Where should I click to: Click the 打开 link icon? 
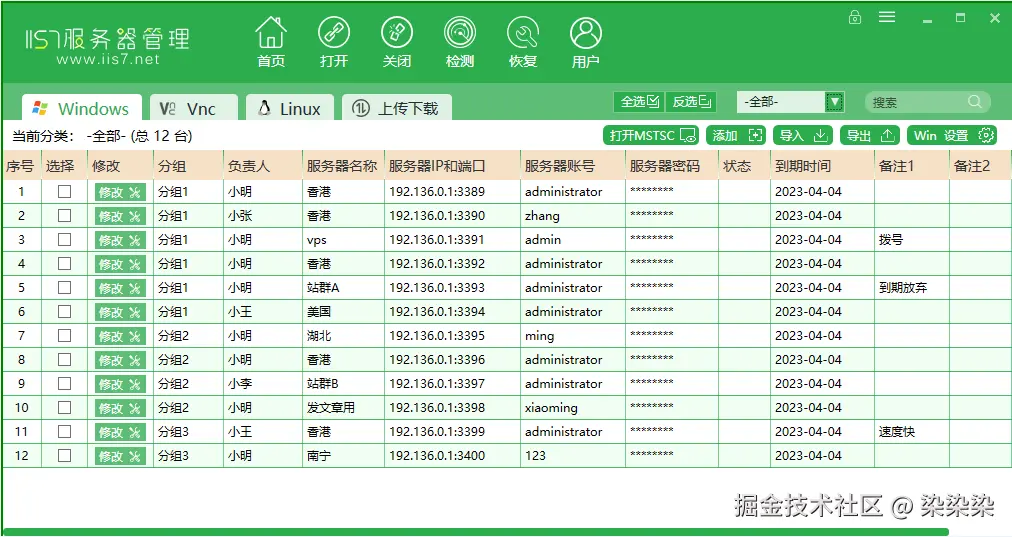coord(334,43)
